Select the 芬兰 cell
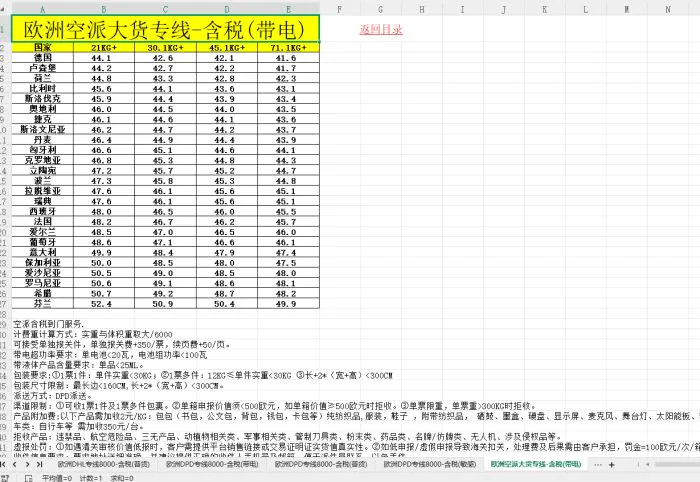700x482 pixels. (42, 304)
